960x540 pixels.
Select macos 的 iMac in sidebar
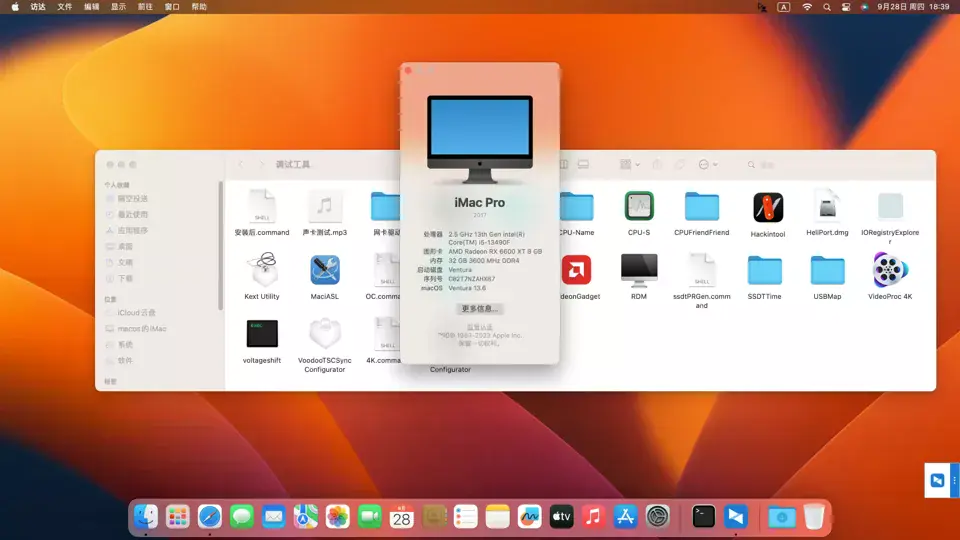point(141,328)
